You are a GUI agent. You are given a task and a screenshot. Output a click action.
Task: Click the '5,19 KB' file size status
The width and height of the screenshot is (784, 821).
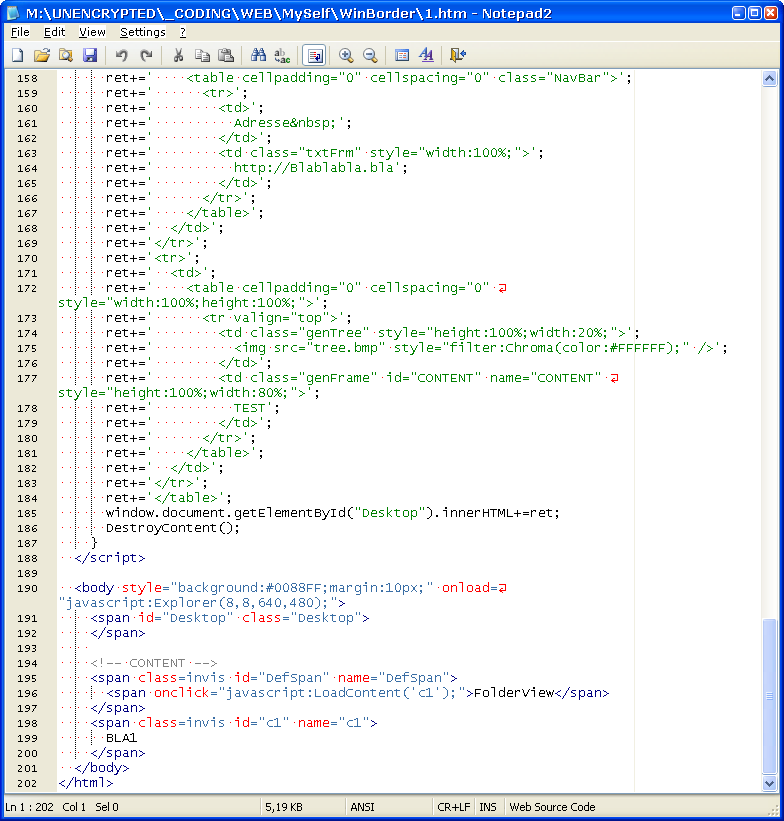284,807
